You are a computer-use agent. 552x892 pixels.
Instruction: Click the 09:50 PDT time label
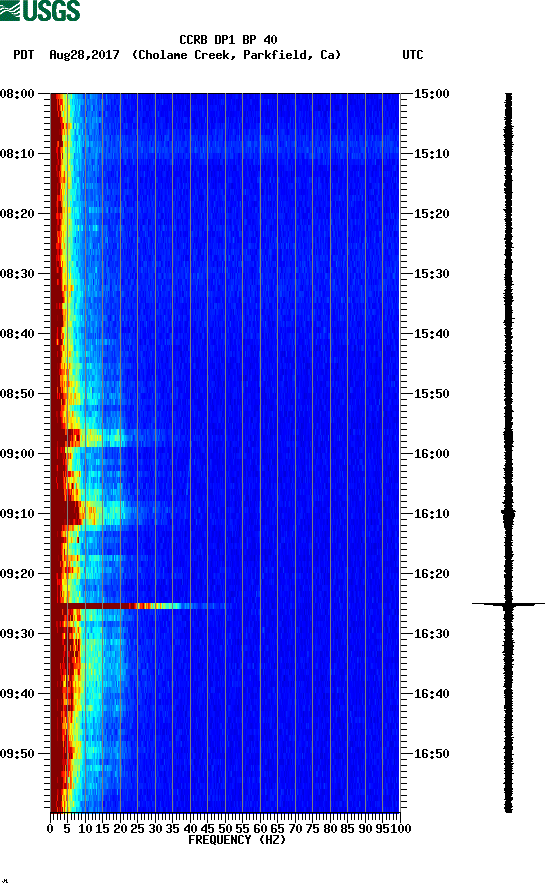pos(18,754)
